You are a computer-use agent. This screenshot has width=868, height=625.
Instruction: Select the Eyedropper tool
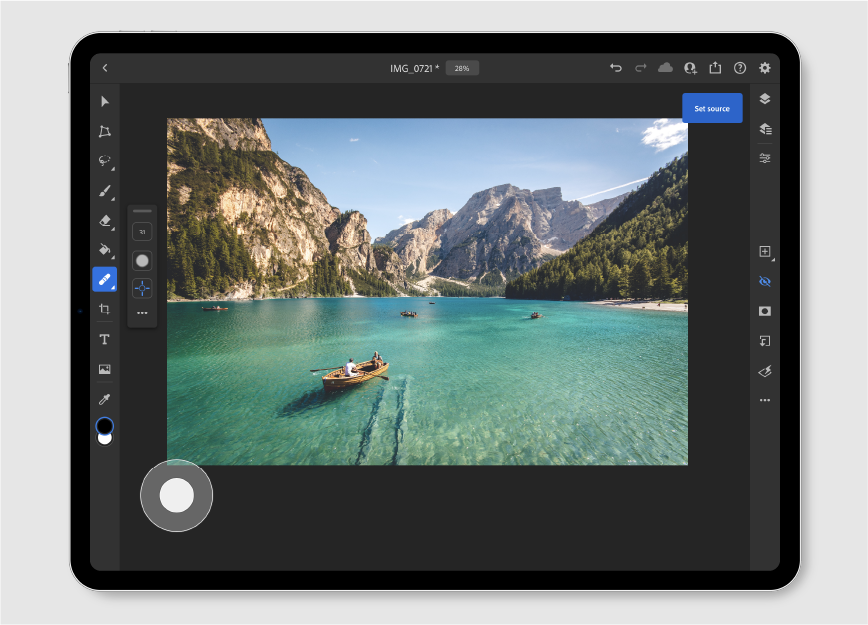(x=105, y=399)
